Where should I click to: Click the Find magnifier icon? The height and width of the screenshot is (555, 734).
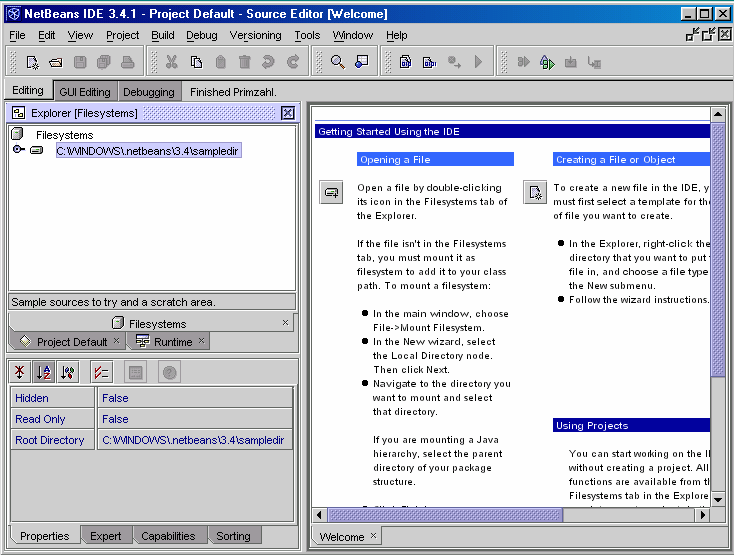pos(338,62)
